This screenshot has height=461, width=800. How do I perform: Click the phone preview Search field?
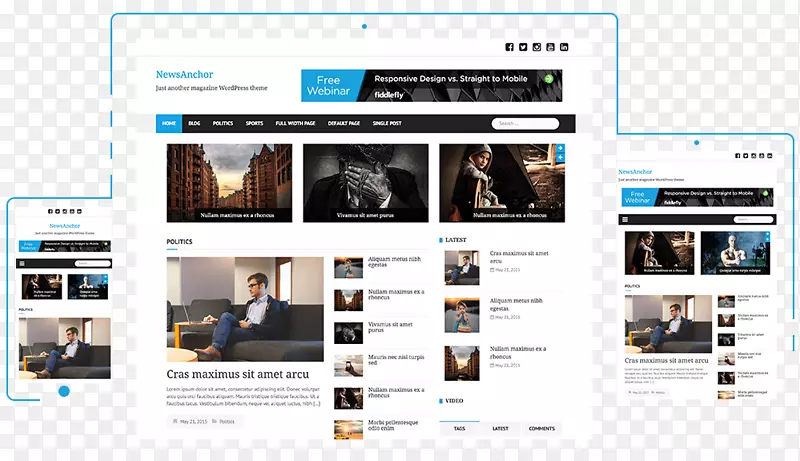point(92,263)
